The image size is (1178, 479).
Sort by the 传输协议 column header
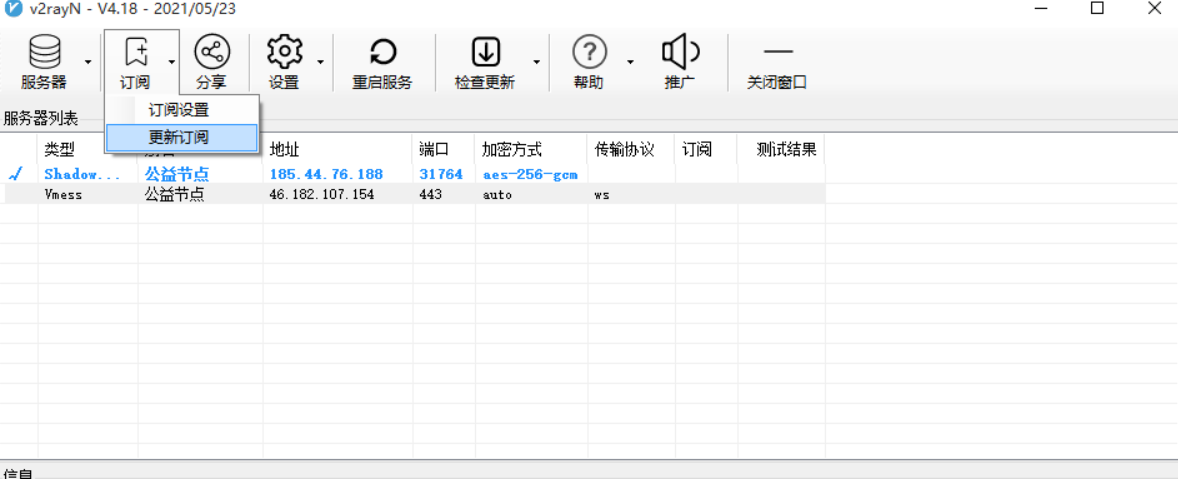tap(624, 149)
